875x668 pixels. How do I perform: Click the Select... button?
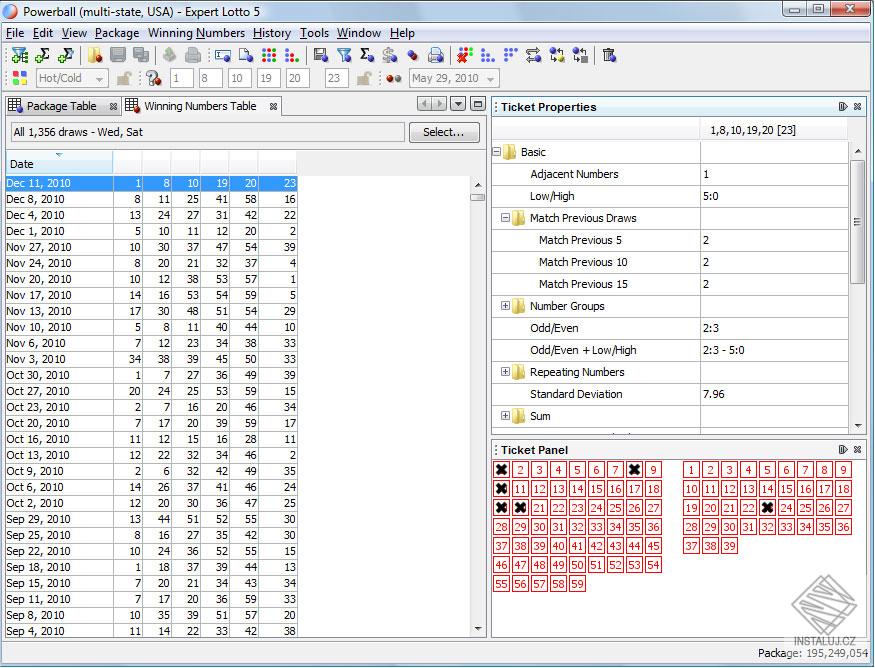pos(444,132)
